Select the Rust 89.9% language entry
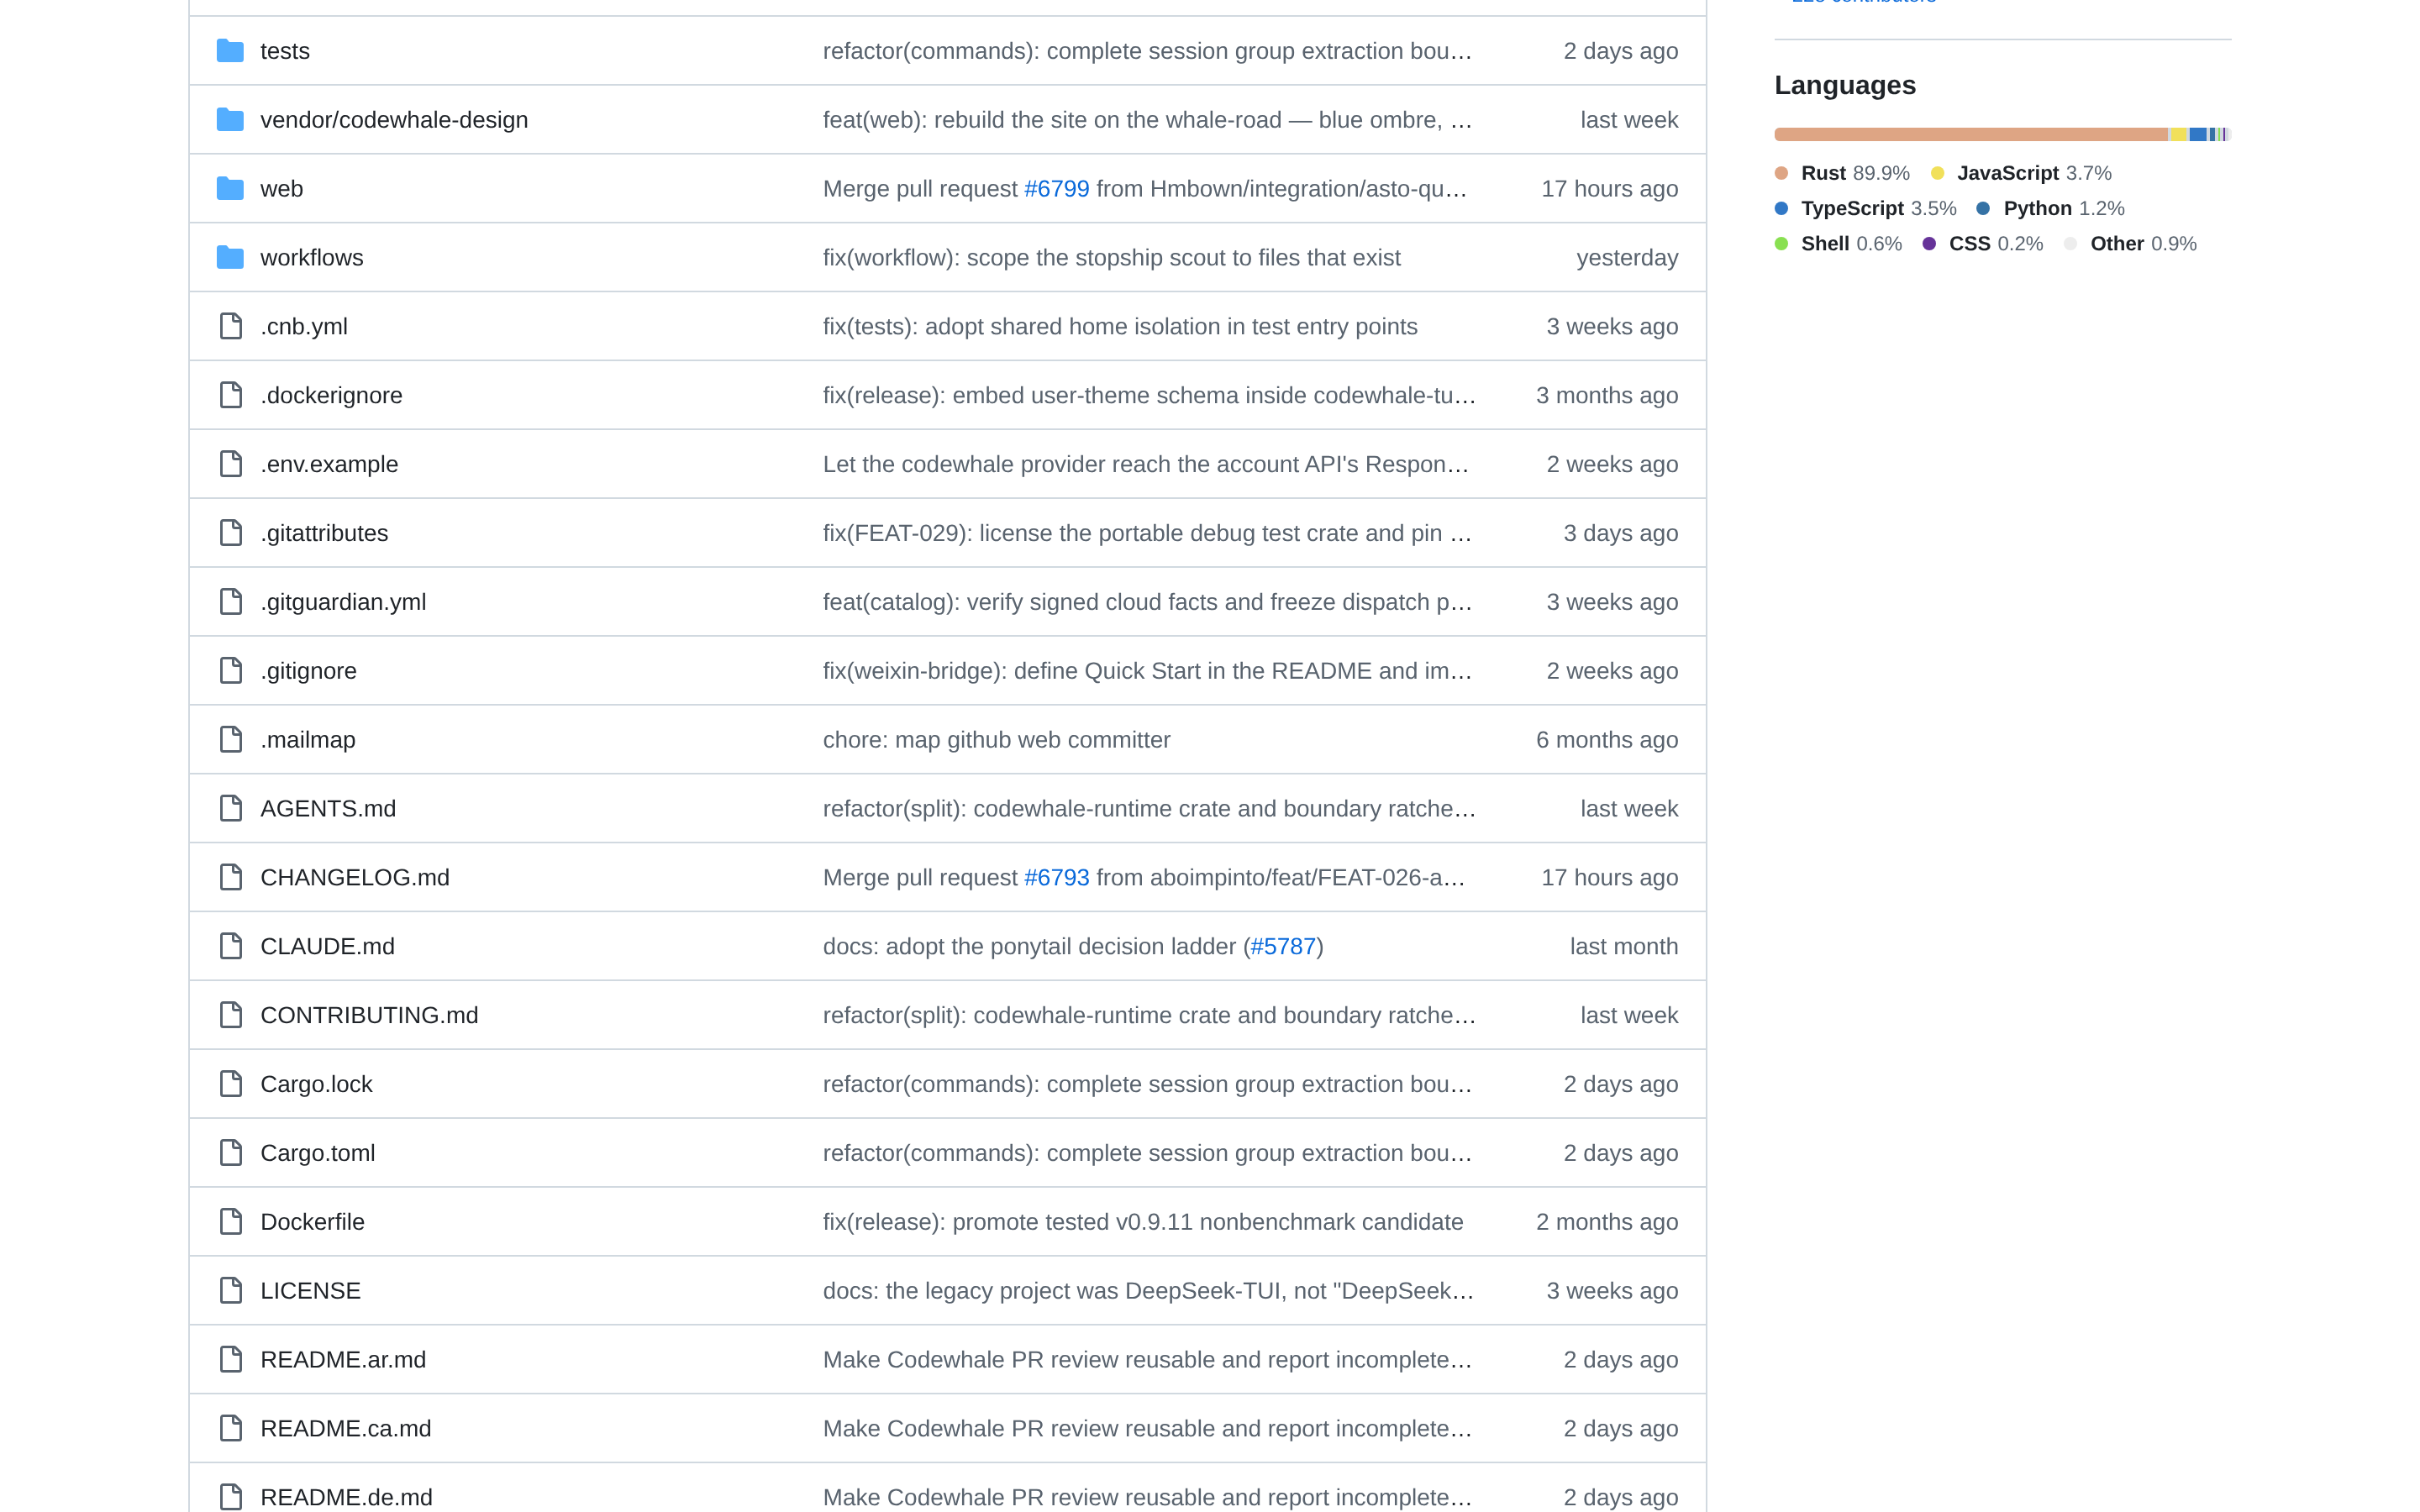2420x1512 pixels. (x=1842, y=173)
